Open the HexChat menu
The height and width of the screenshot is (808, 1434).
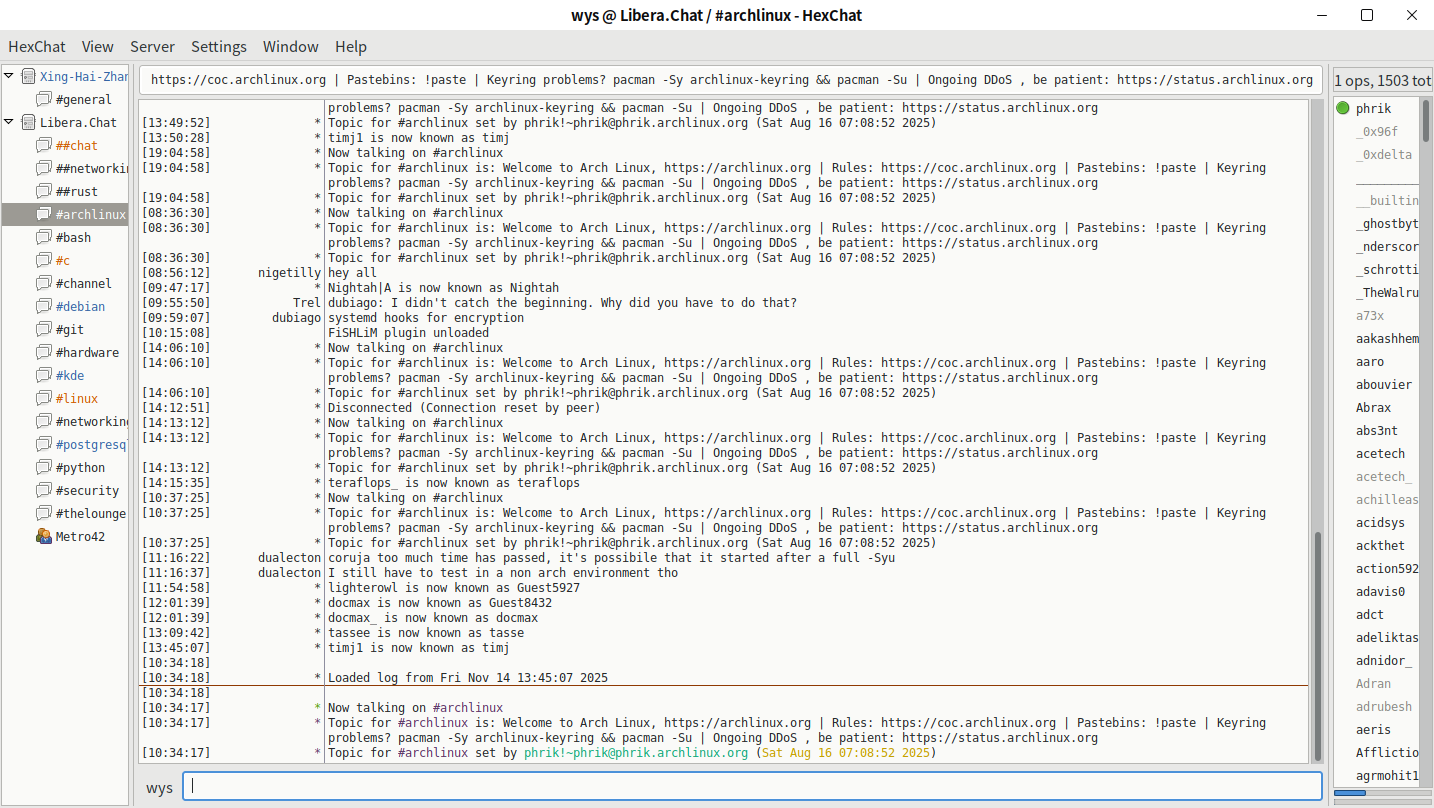point(37,46)
